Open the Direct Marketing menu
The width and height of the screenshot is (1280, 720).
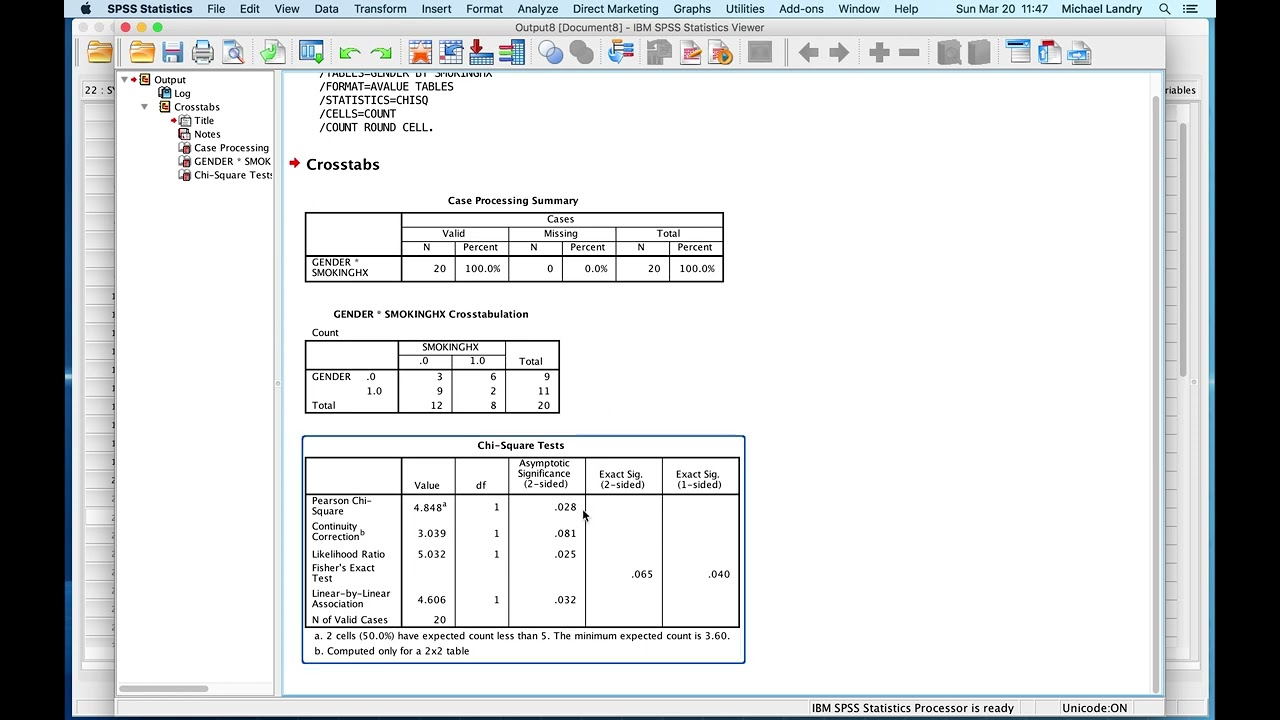click(615, 9)
